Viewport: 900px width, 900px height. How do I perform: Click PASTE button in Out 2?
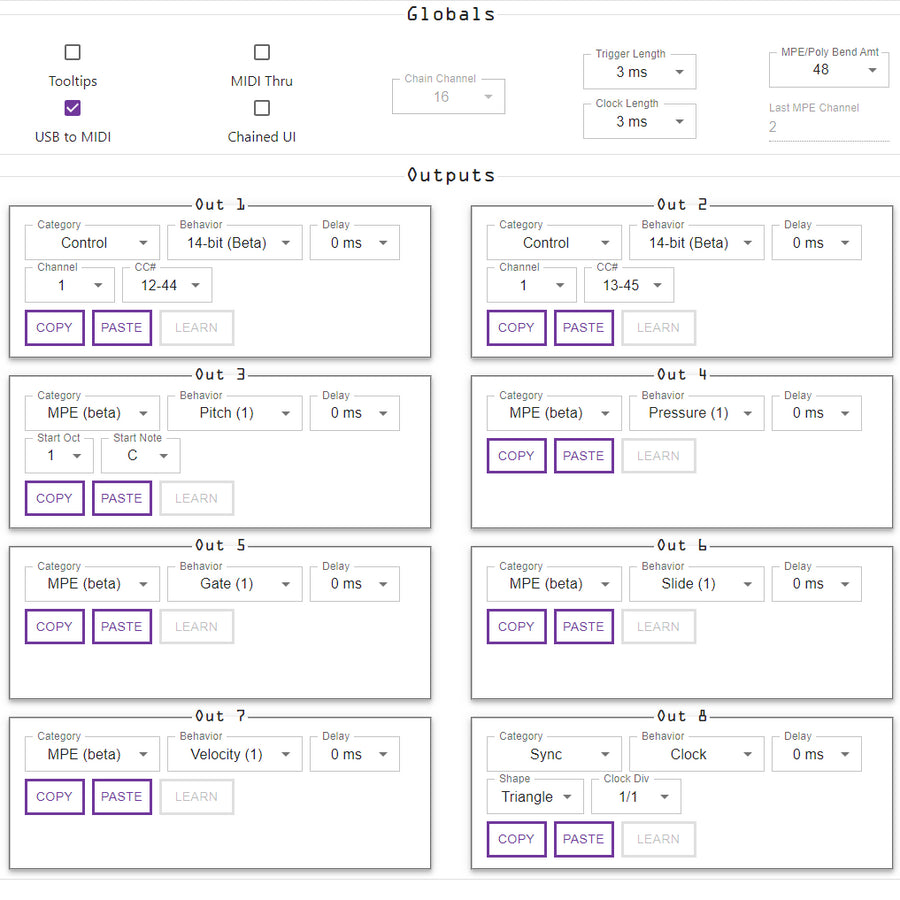pyautogui.click(x=583, y=328)
